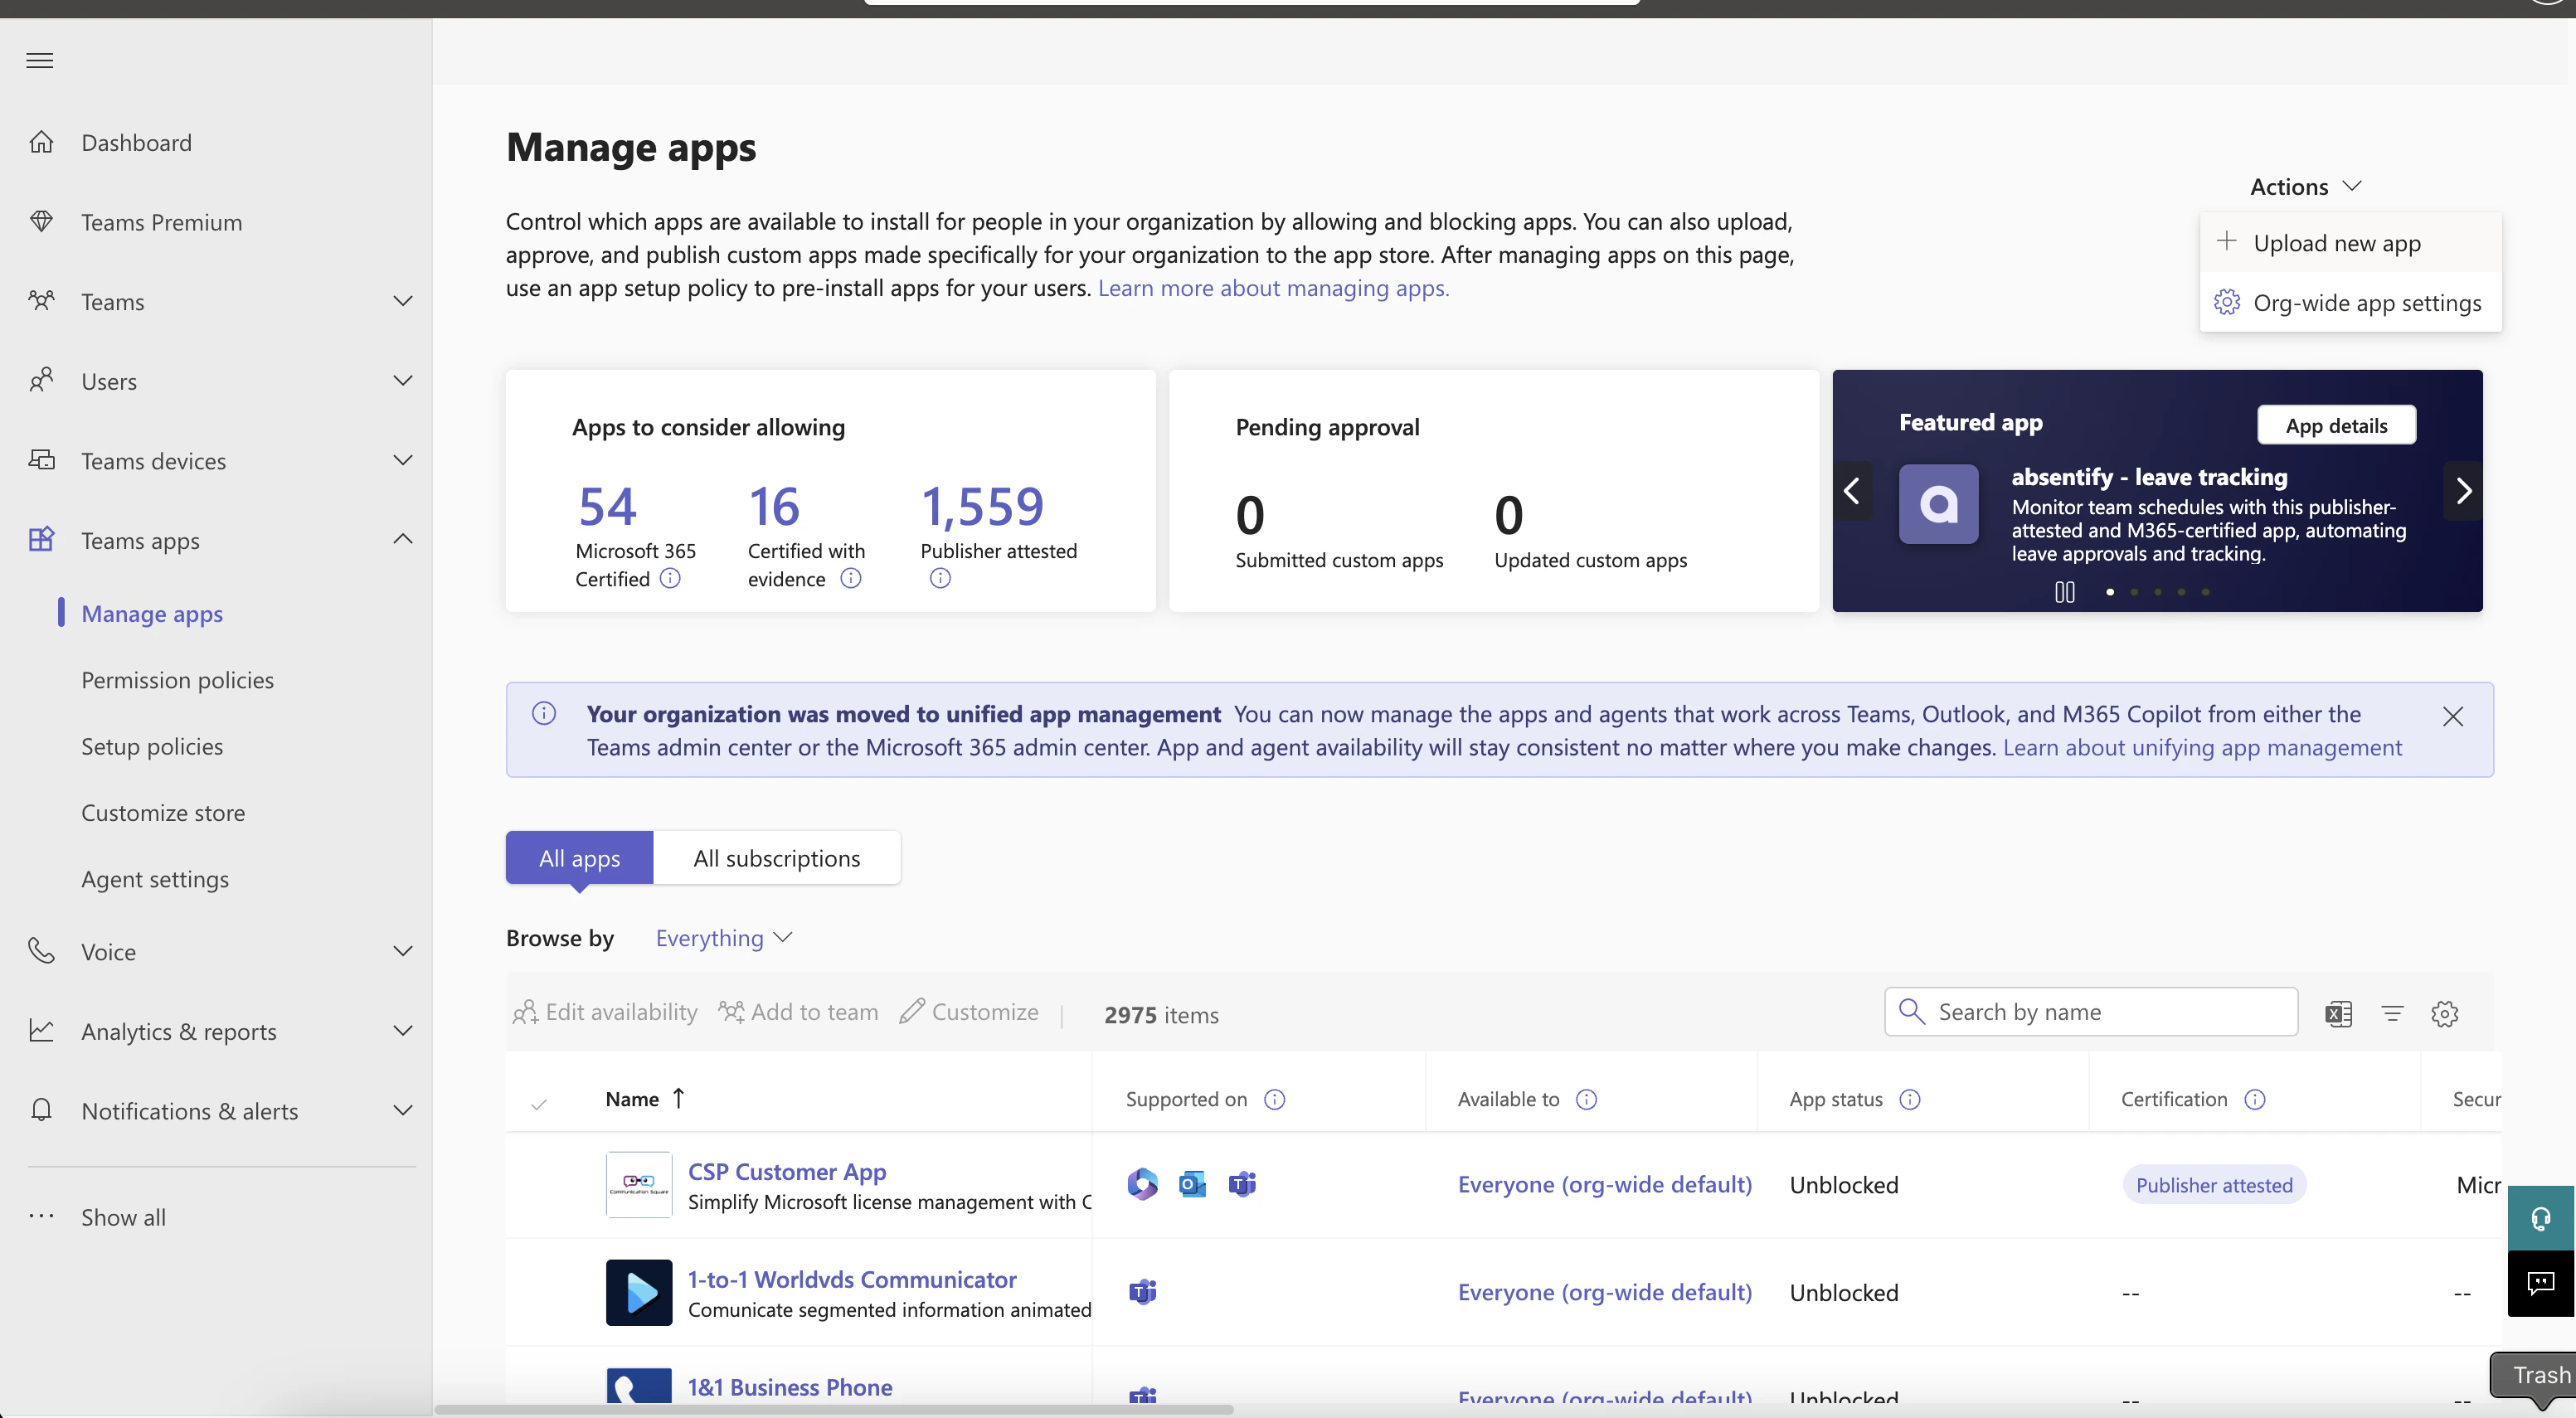Open Learn more about managing apps link
The image size is (2576, 1418).
tap(1273, 288)
